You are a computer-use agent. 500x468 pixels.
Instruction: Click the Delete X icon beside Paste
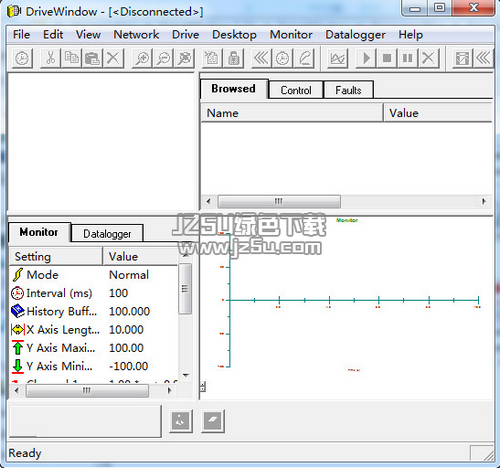pyautogui.click(x=113, y=59)
